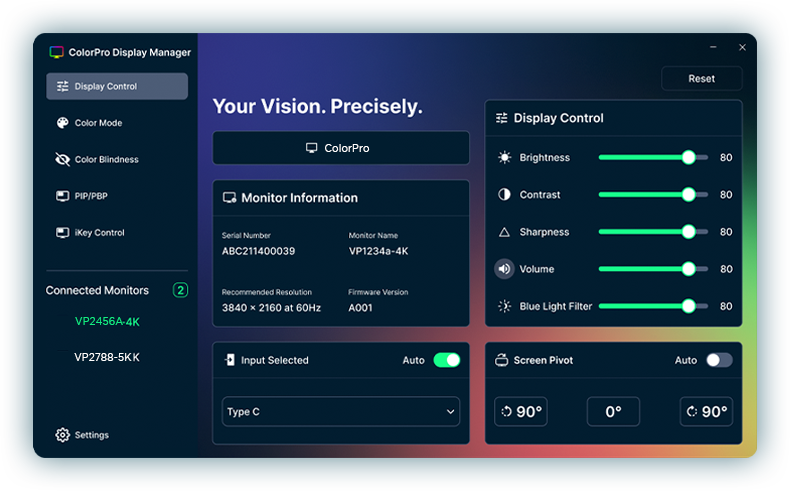Click the Sharpness triangle icon
Image resolution: width=790 pixels, height=491 pixels.
(504, 232)
